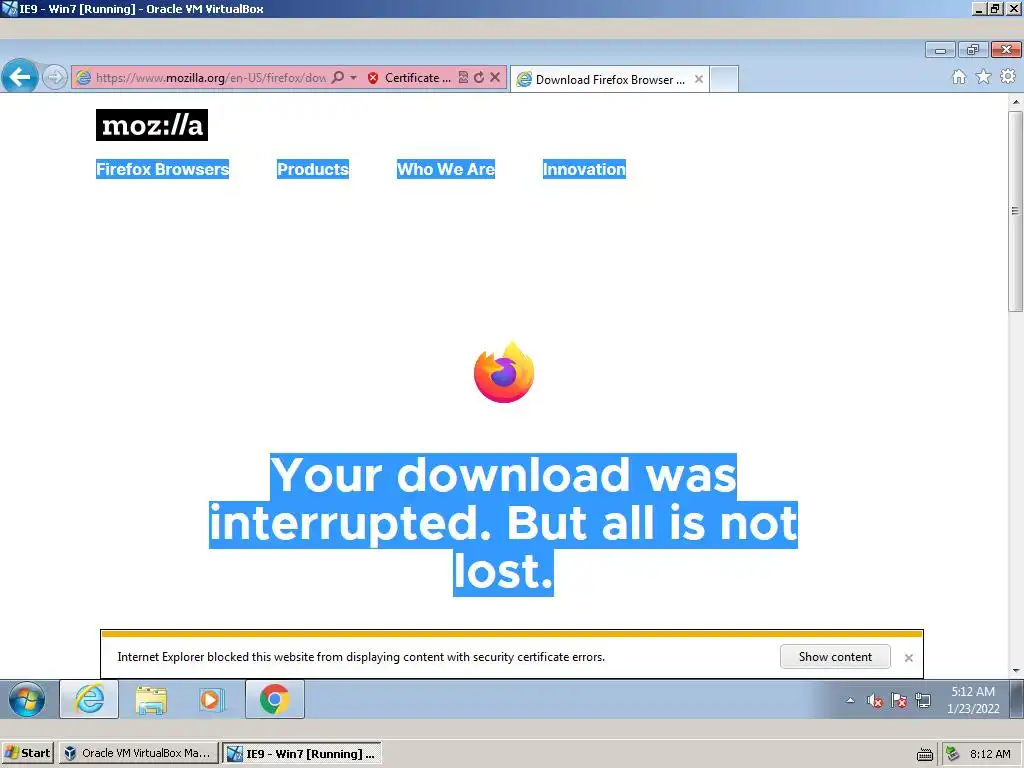Open Internet Explorer from Win7 taskbar
The height and width of the screenshot is (768, 1024).
click(x=89, y=699)
